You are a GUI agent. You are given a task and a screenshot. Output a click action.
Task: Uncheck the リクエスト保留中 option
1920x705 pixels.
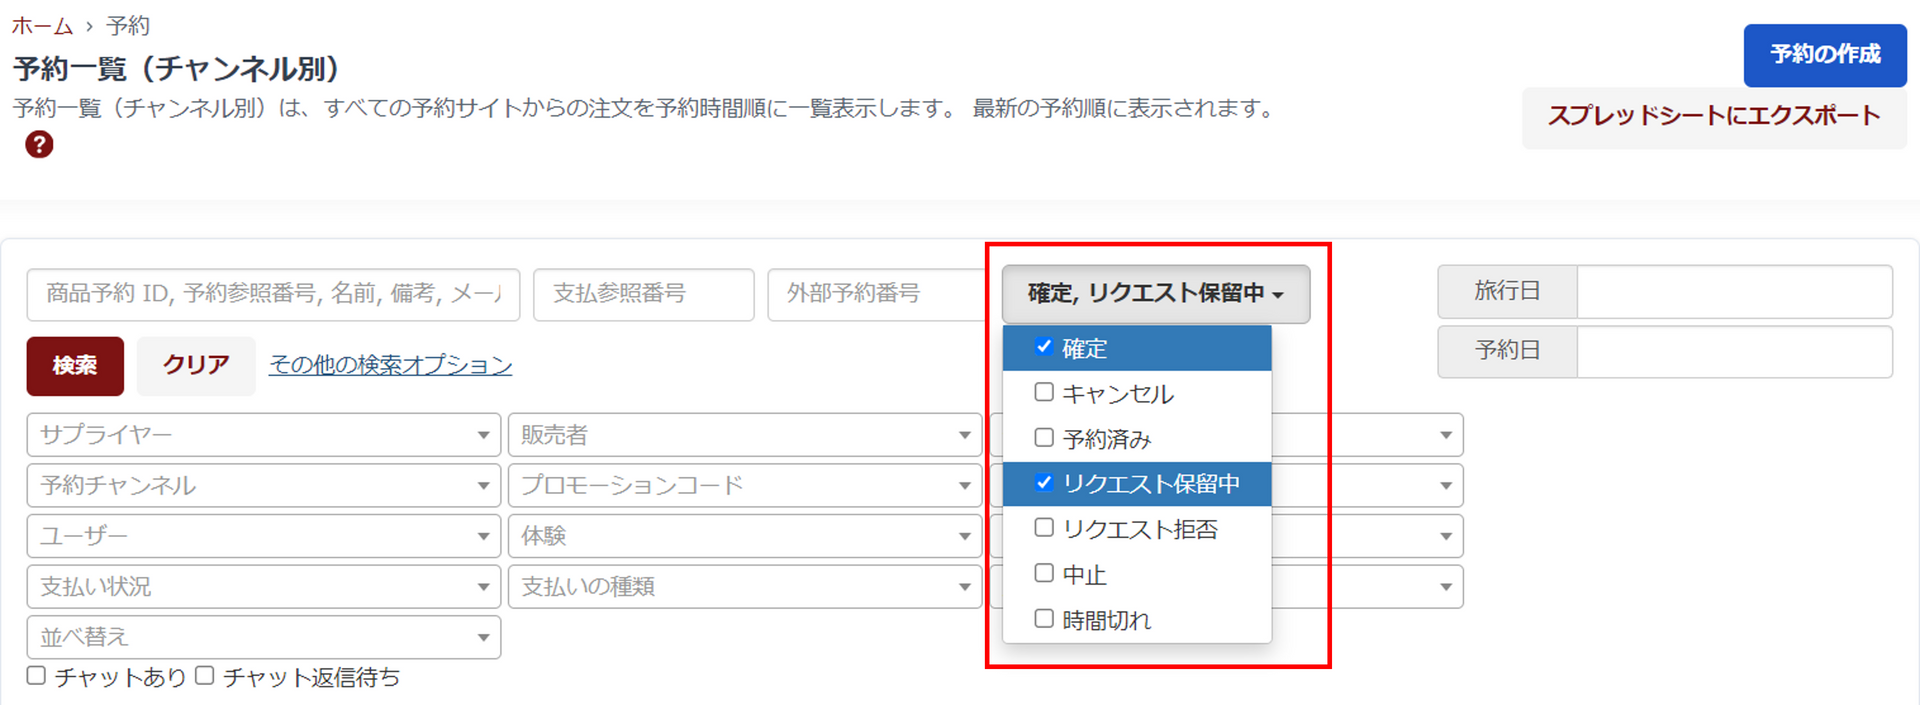(1044, 483)
